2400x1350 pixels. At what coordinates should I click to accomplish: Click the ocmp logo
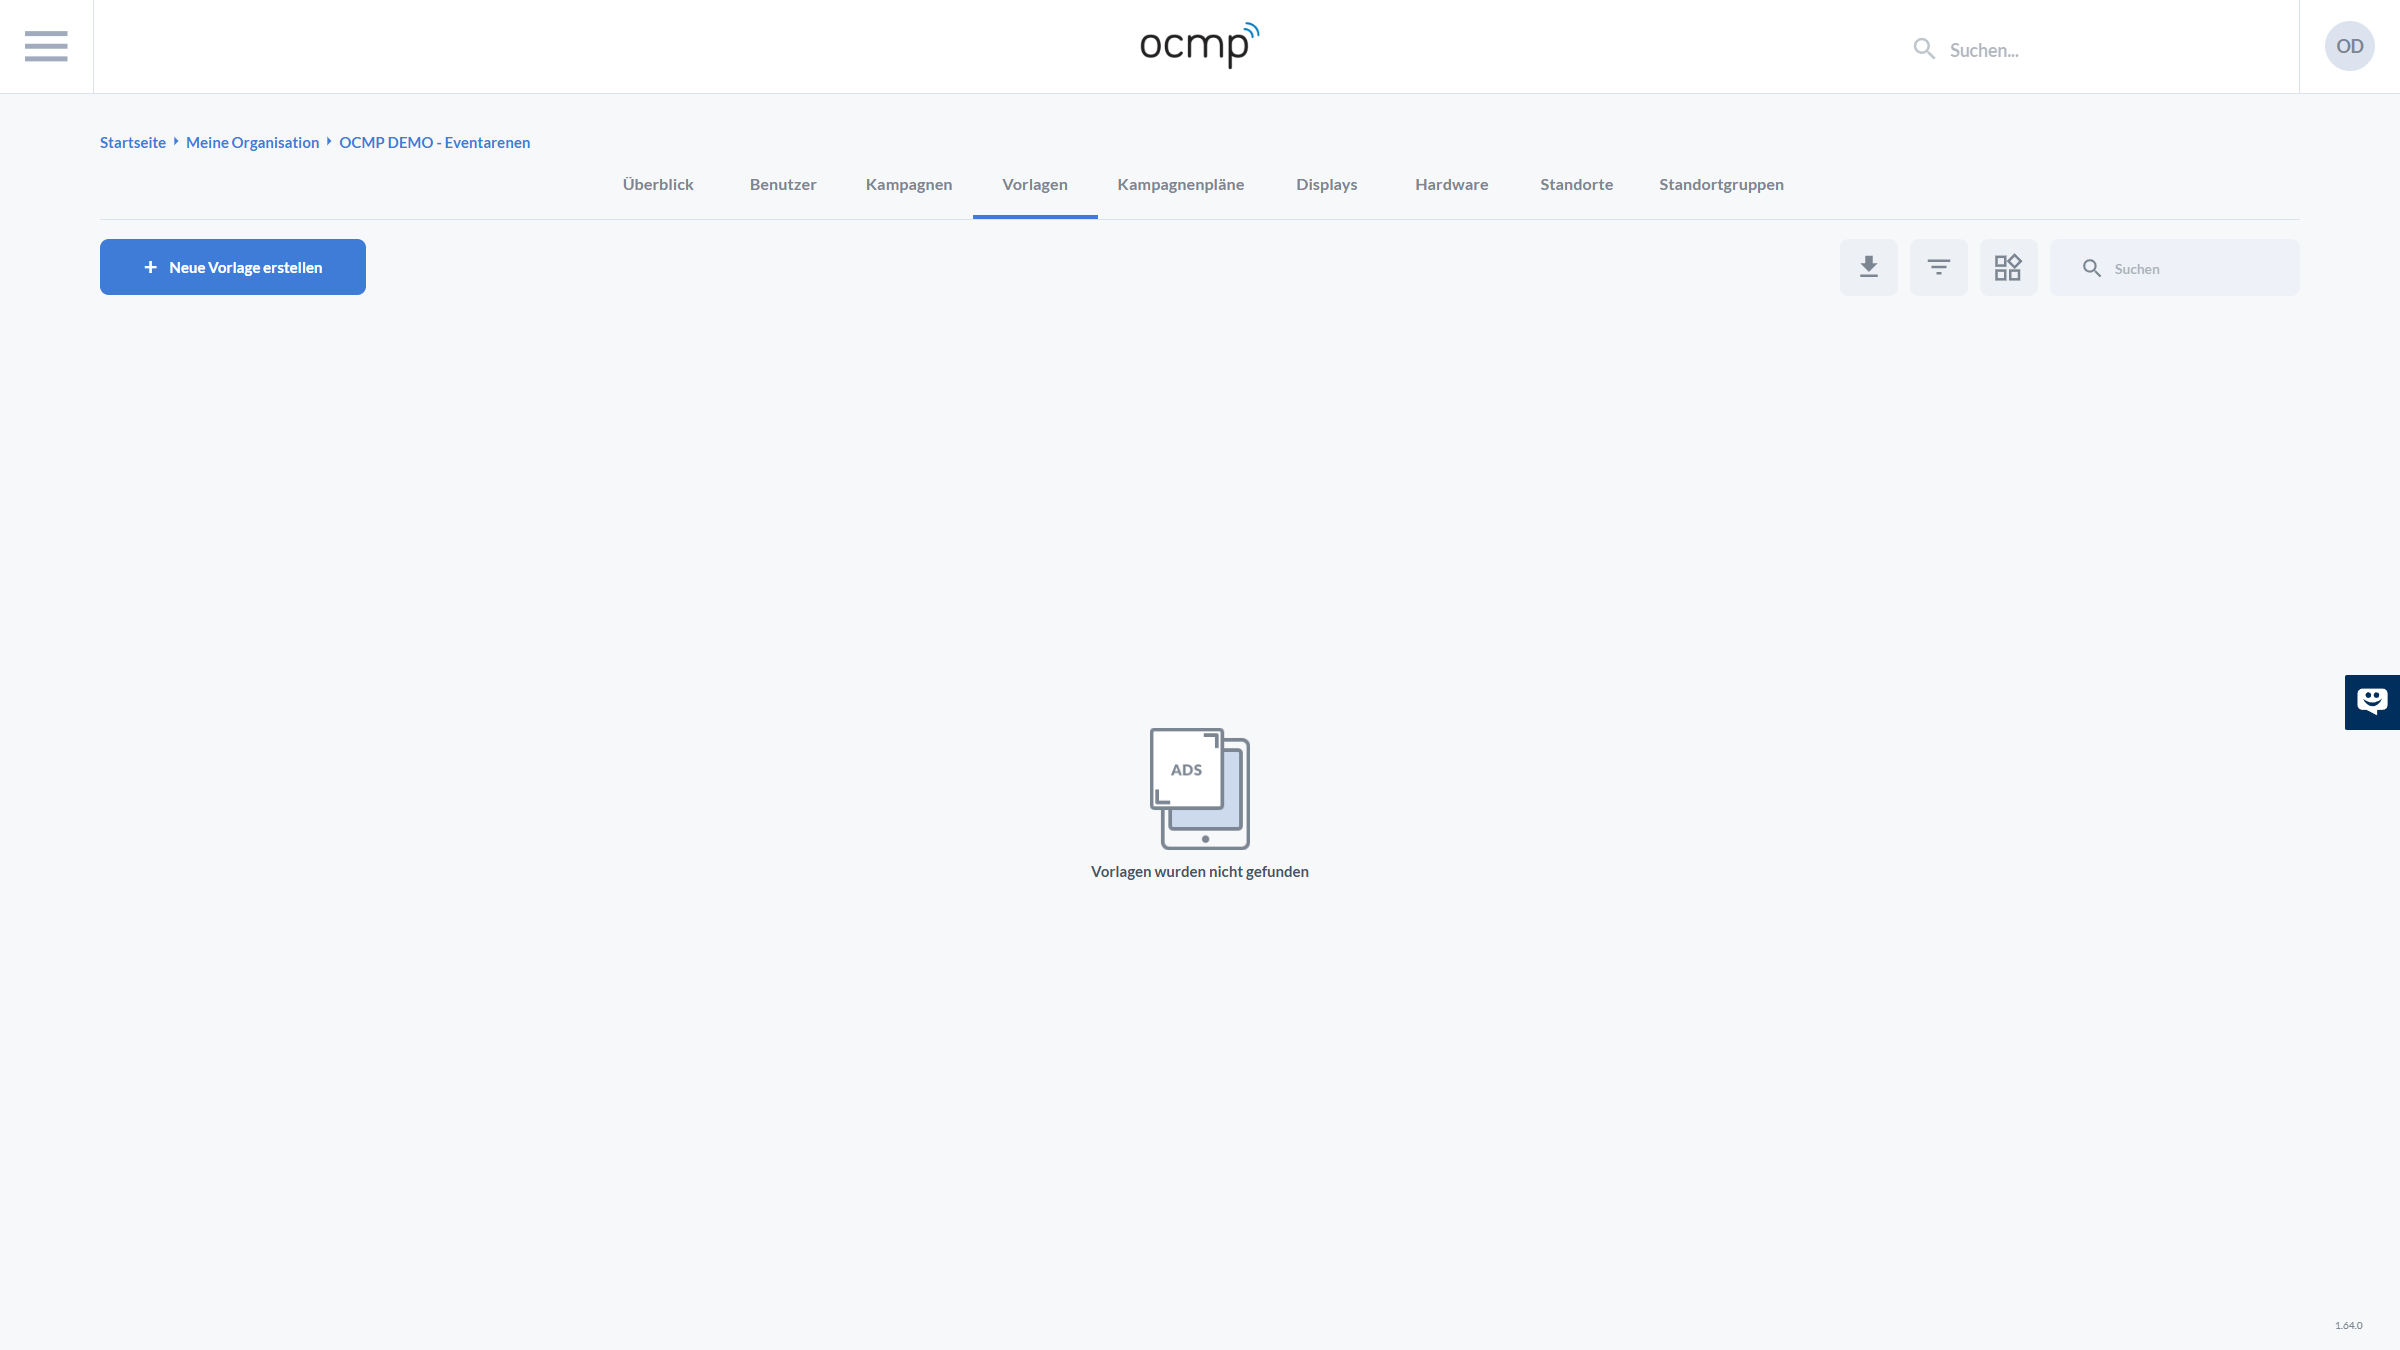point(1199,45)
